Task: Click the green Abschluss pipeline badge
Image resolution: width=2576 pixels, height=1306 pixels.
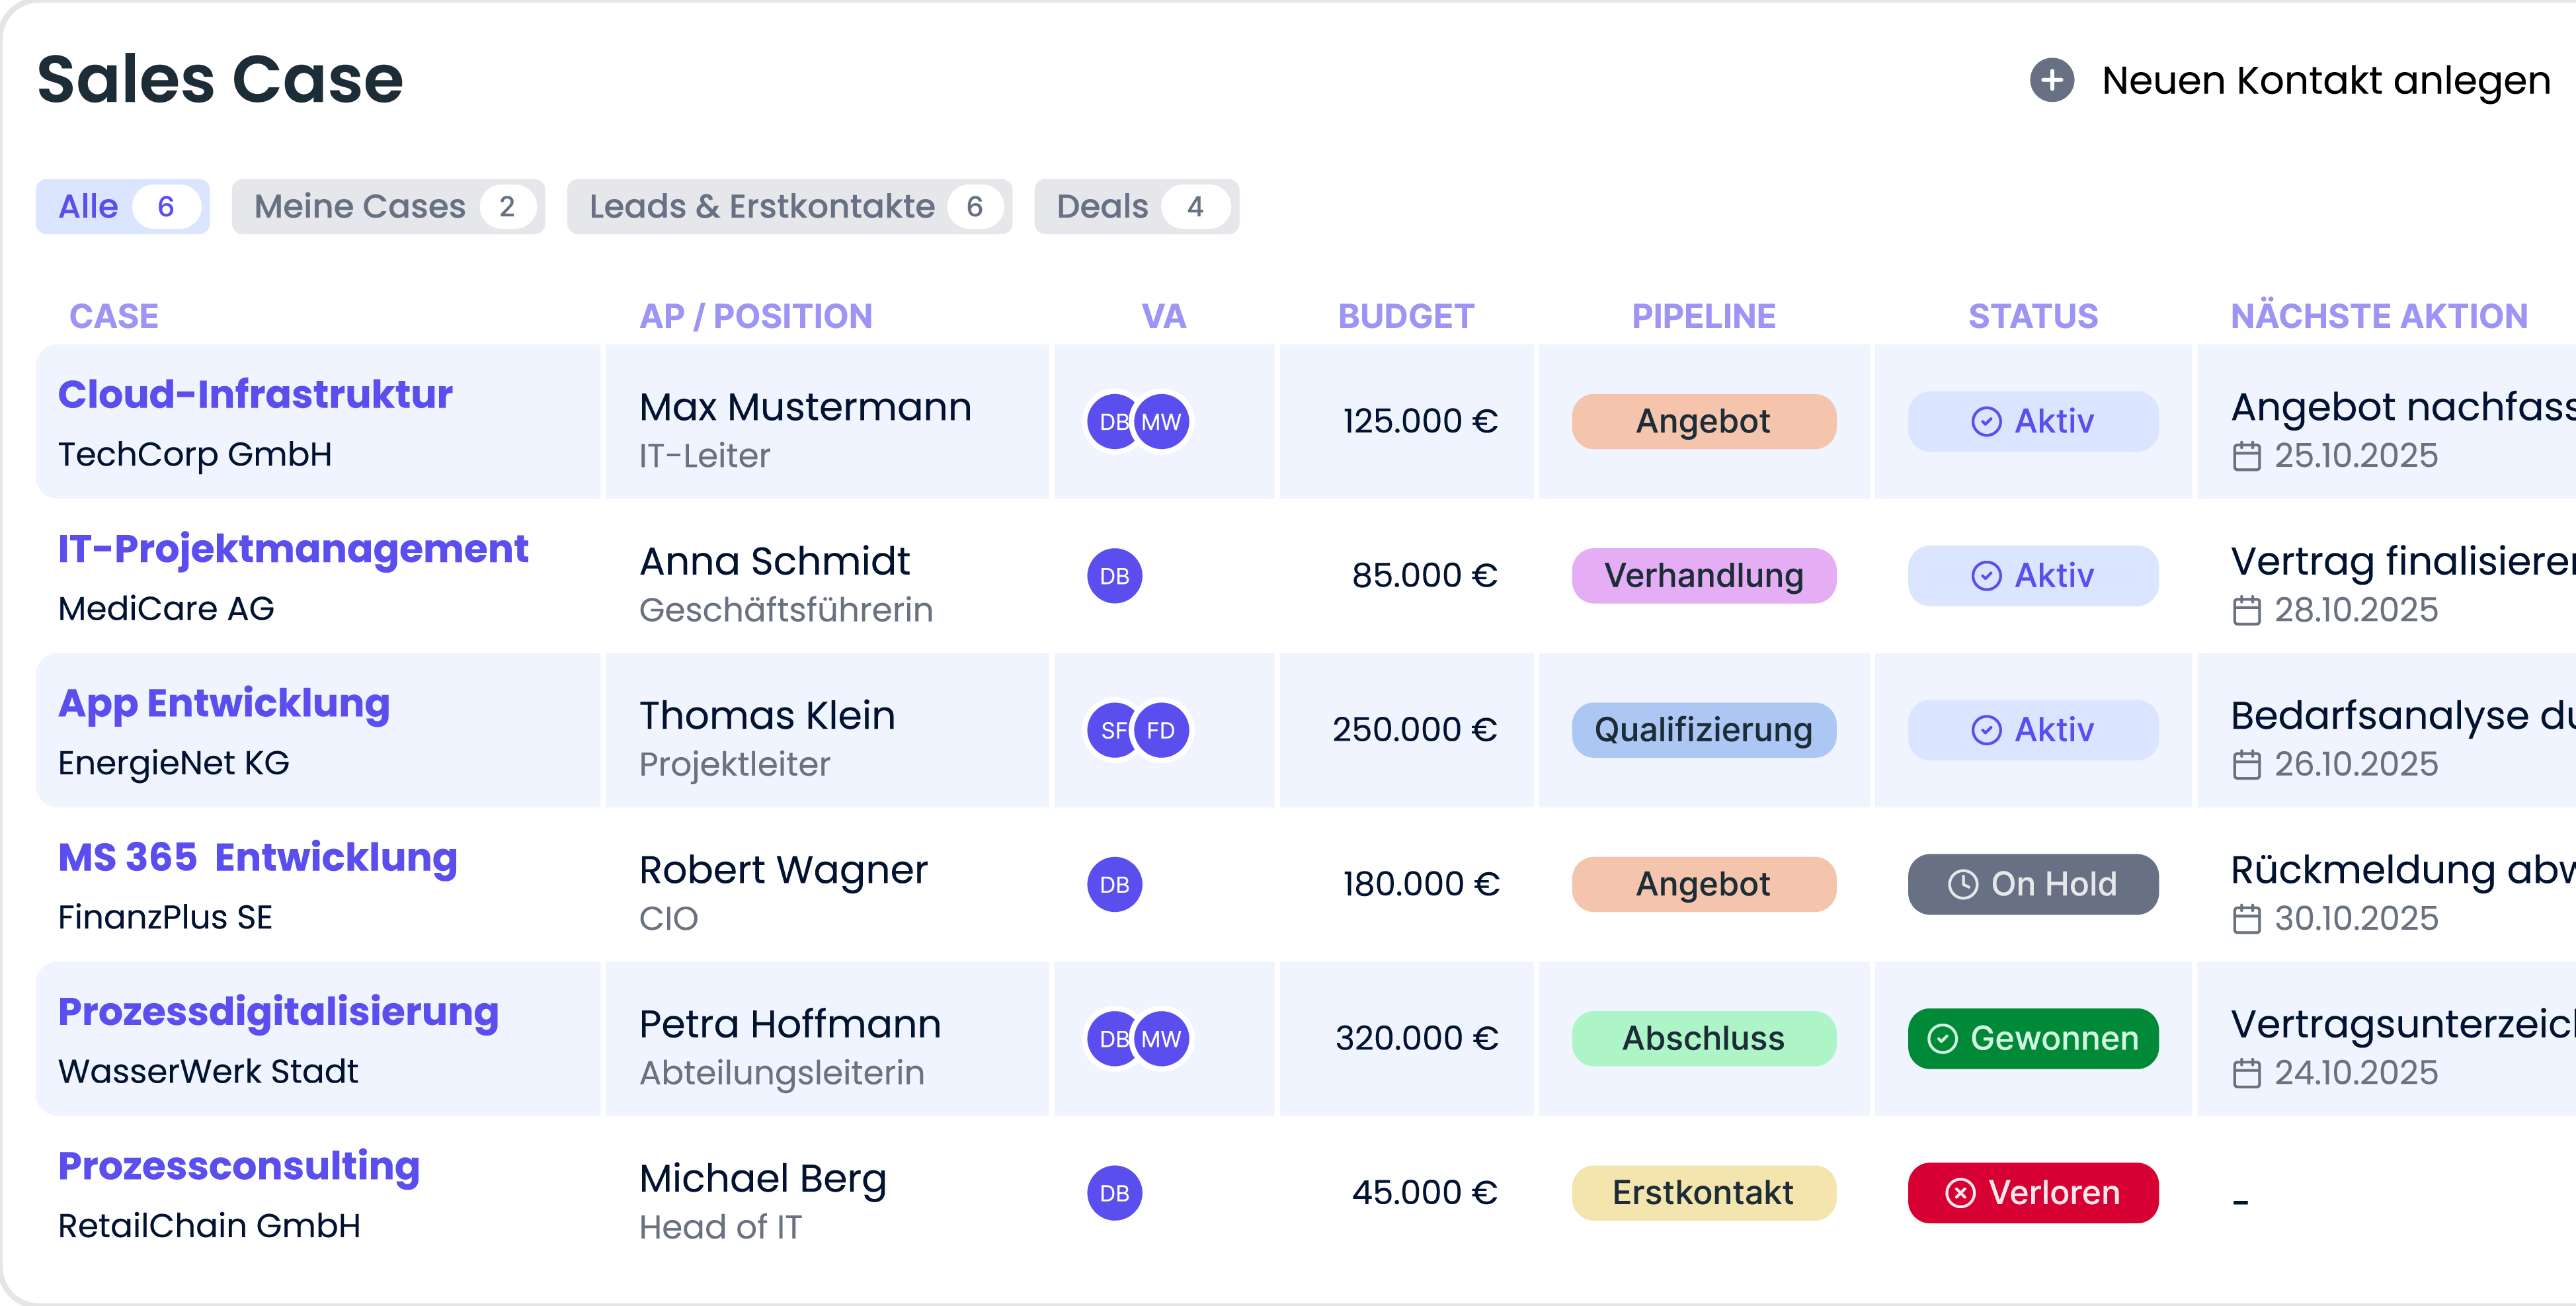Action: [x=1703, y=1039]
